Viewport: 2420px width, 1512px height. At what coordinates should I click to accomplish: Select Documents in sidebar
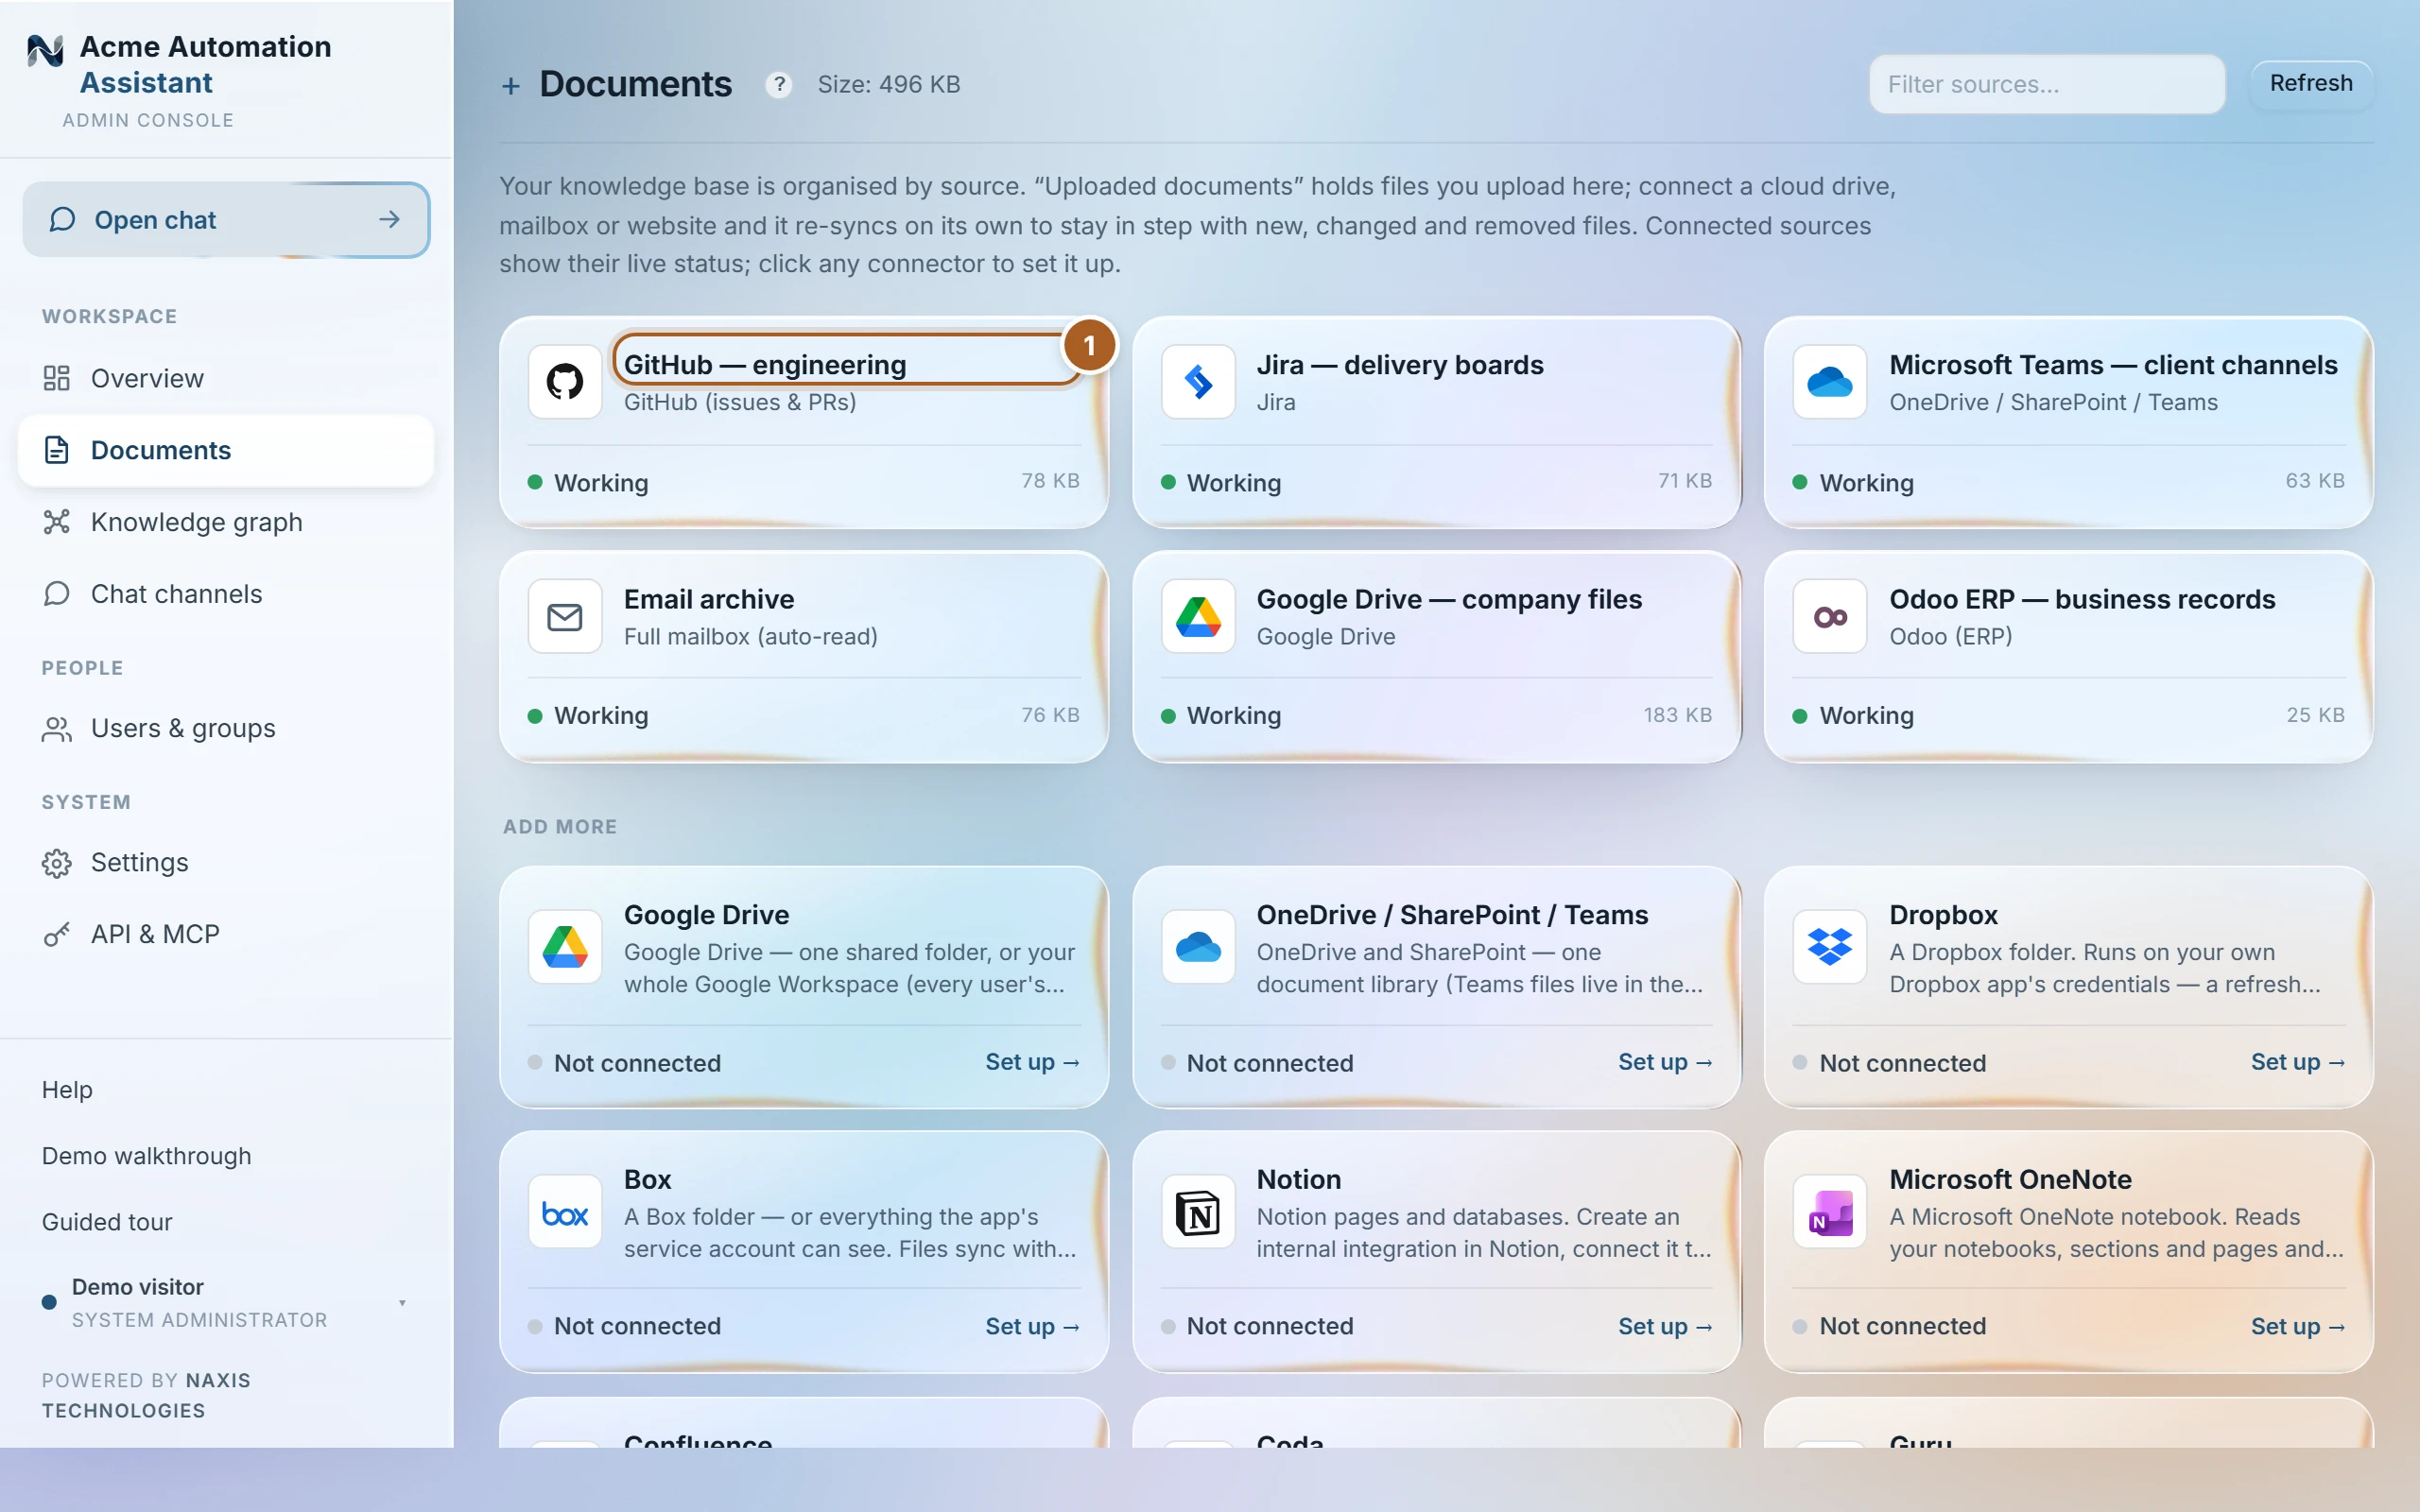click(x=226, y=450)
